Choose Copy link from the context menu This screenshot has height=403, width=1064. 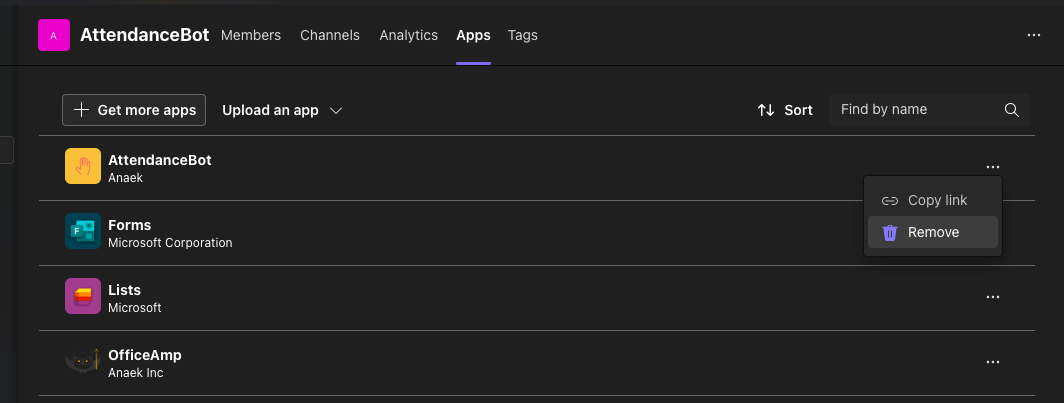click(x=932, y=201)
